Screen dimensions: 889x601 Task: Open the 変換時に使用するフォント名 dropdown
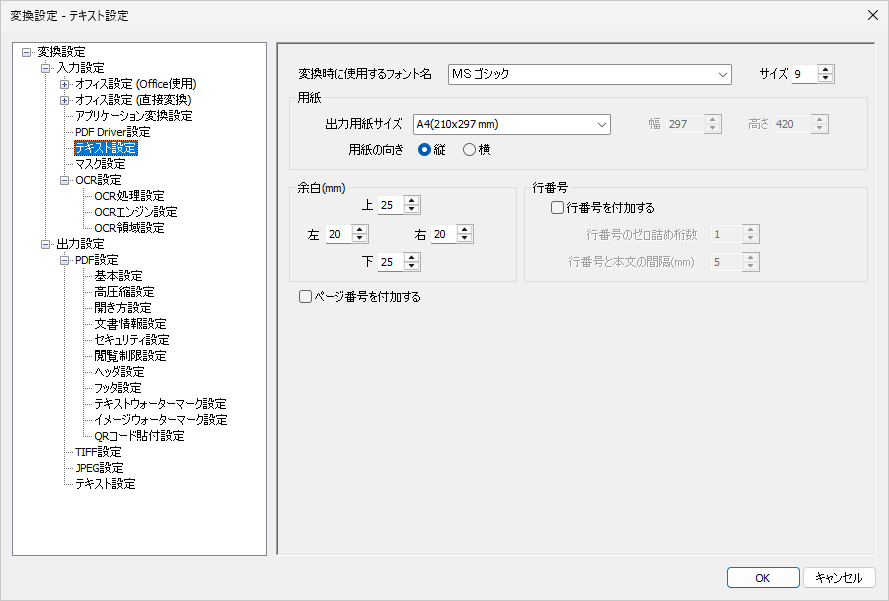pyautogui.click(x=724, y=74)
